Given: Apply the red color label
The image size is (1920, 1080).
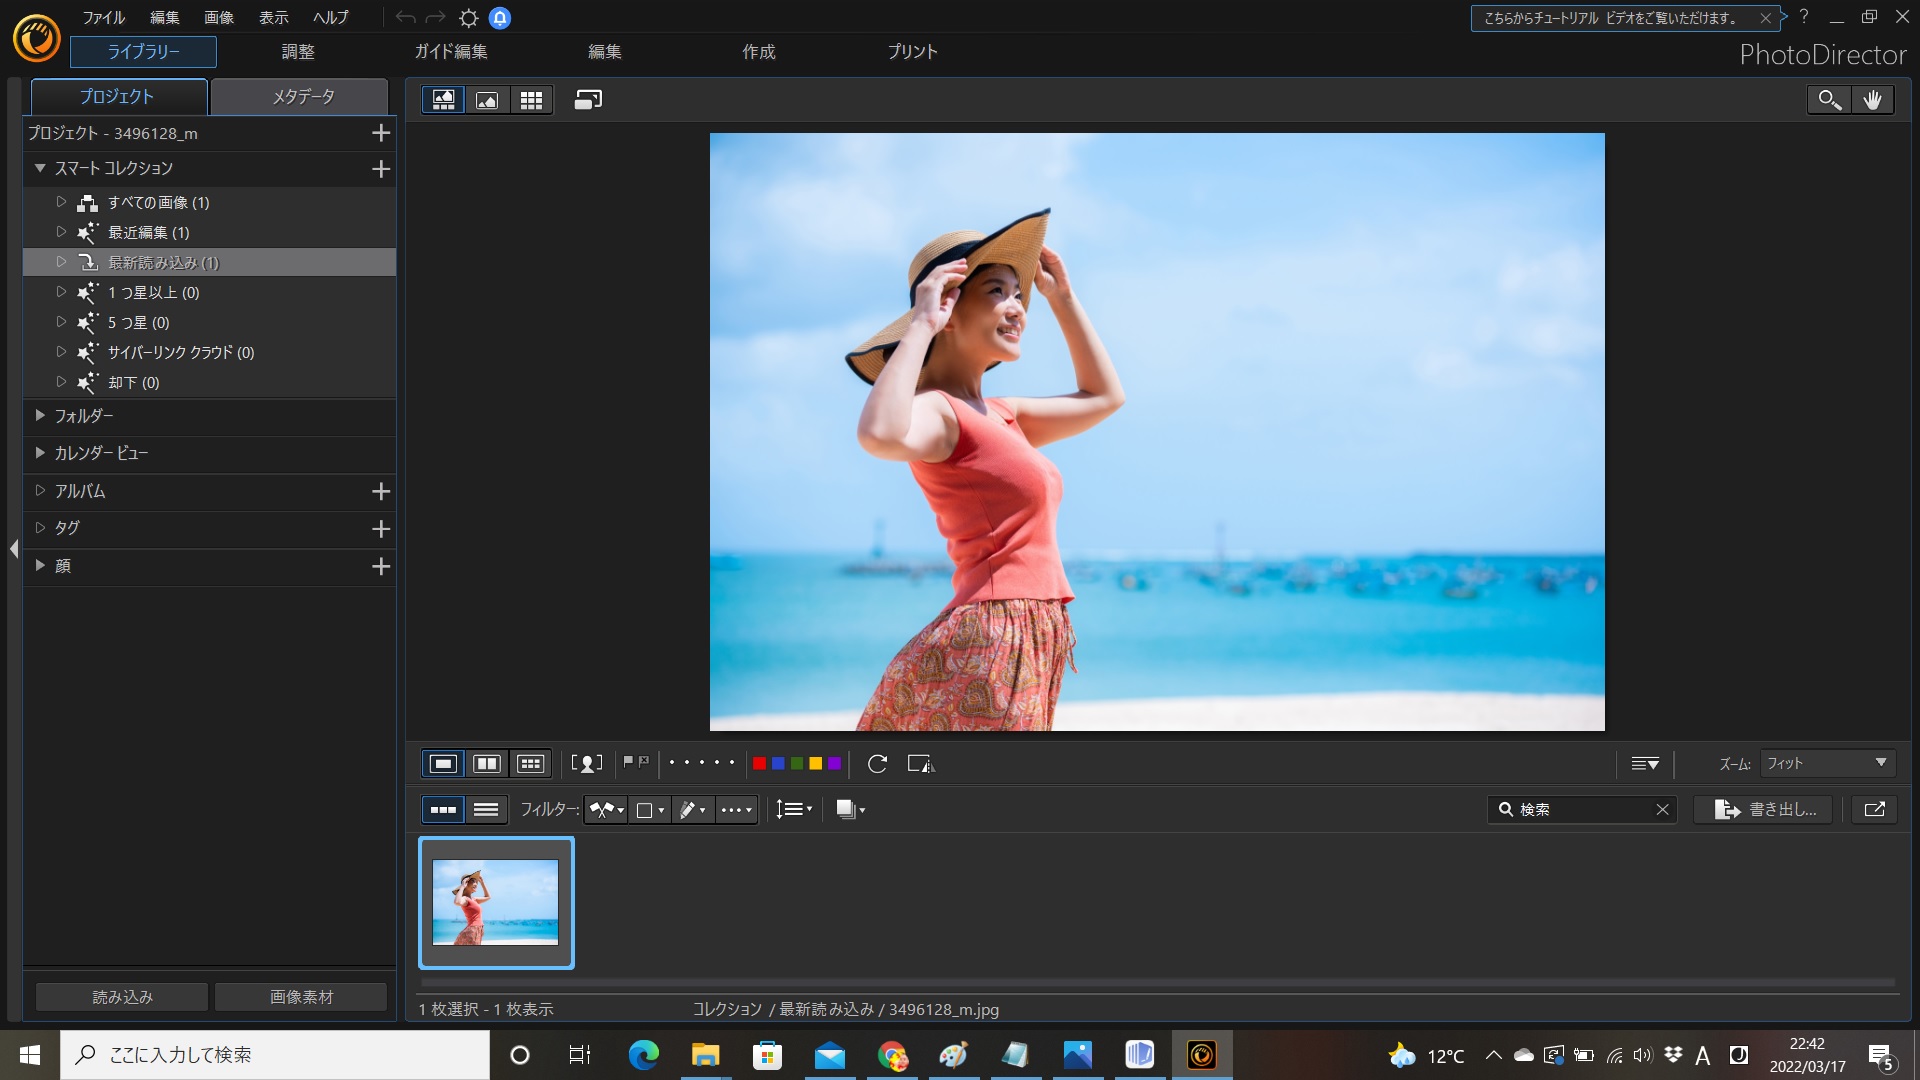Looking at the screenshot, I should pyautogui.click(x=759, y=764).
